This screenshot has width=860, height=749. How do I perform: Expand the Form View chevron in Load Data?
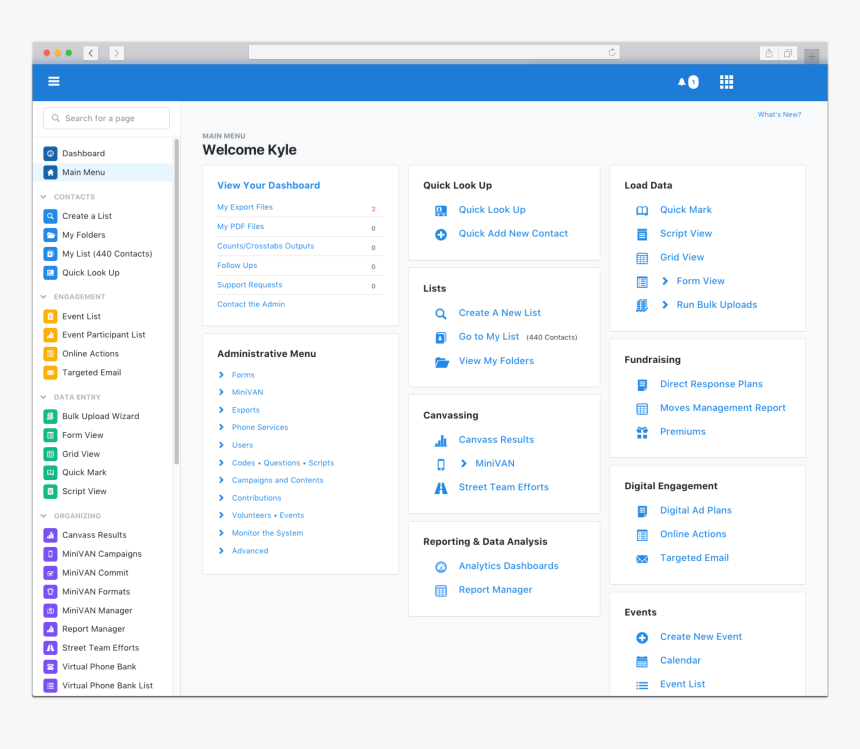click(665, 281)
